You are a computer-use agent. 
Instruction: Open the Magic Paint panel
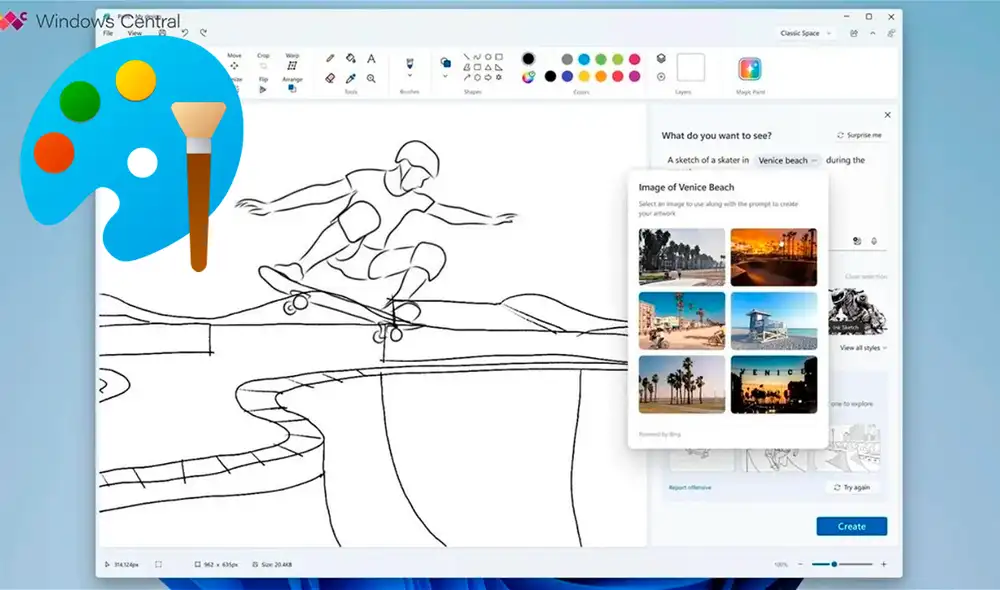[750, 70]
